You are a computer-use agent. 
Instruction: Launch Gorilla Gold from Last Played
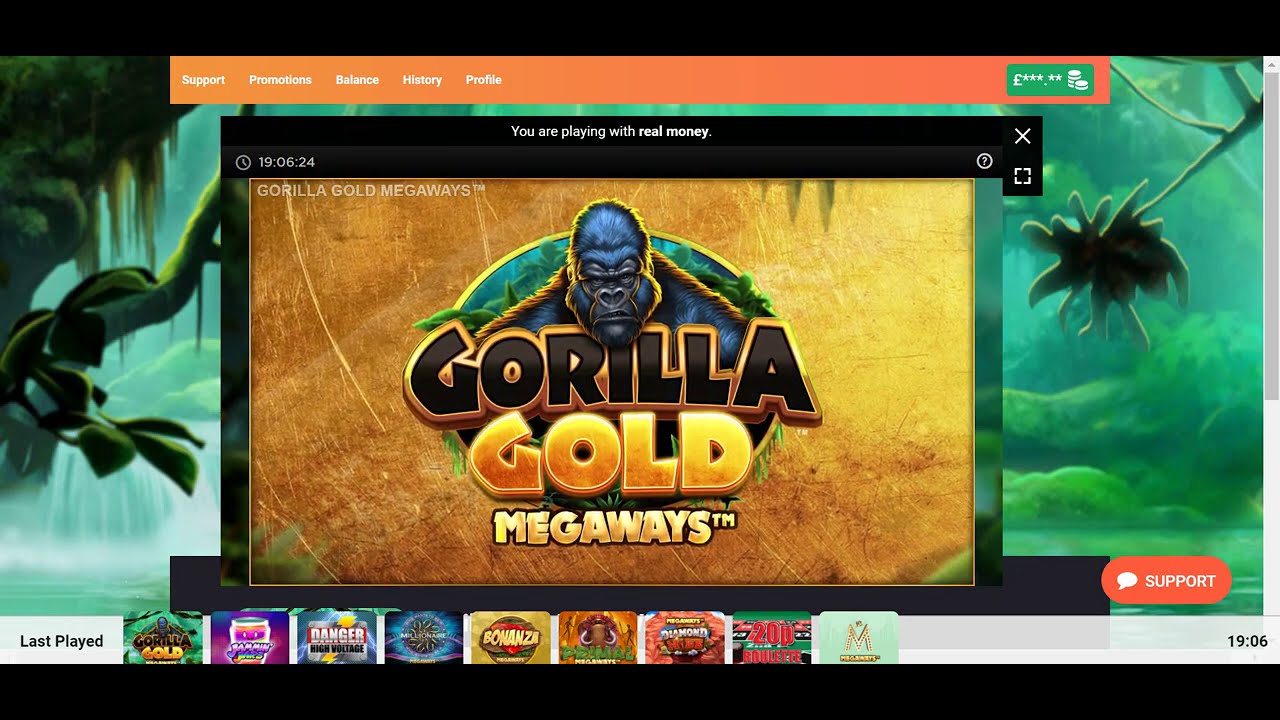(163, 638)
